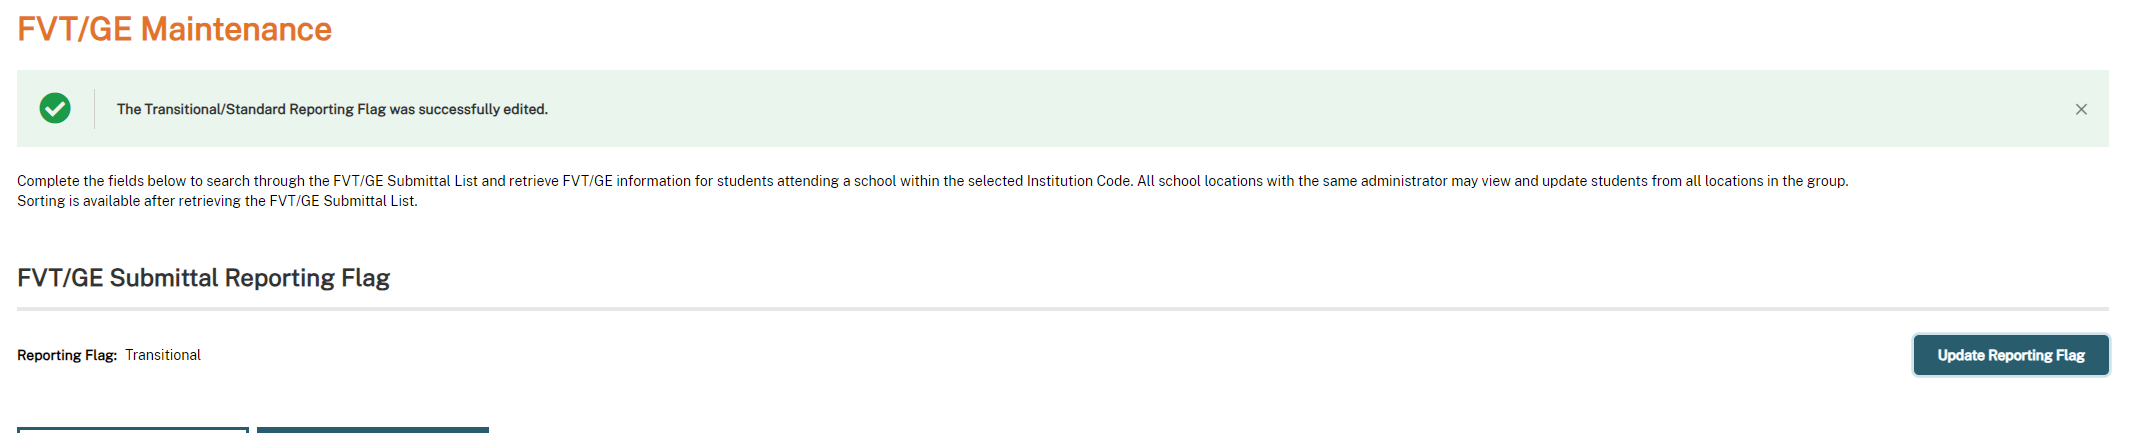This screenshot has height=433, width=2135.
Task: Click the 'Sorting is available' instruction sentence
Action: [x=217, y=201]
